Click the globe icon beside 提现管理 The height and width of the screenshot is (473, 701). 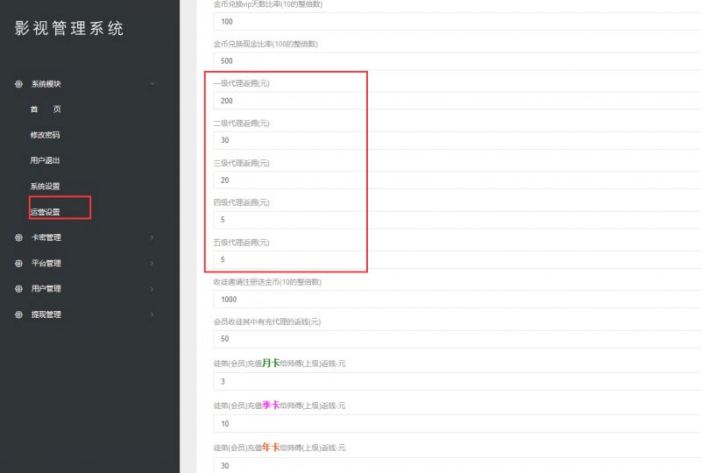tap(18, 315)
